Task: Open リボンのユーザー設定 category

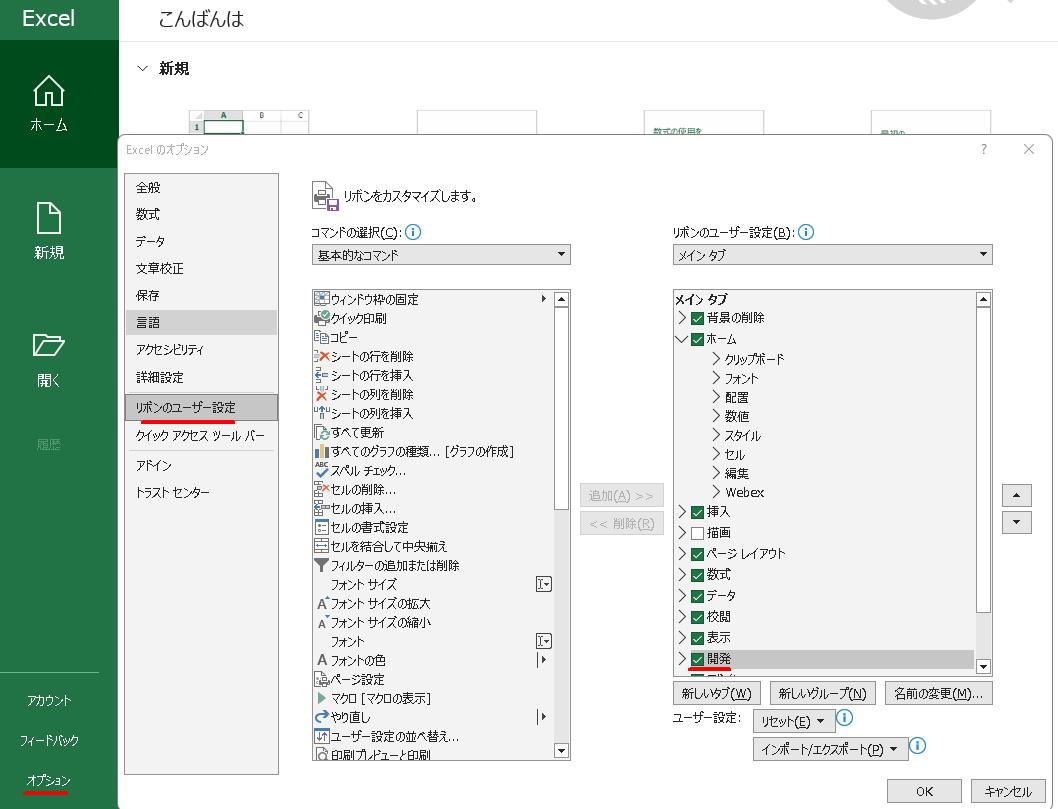Action: [x=202, y=408]
